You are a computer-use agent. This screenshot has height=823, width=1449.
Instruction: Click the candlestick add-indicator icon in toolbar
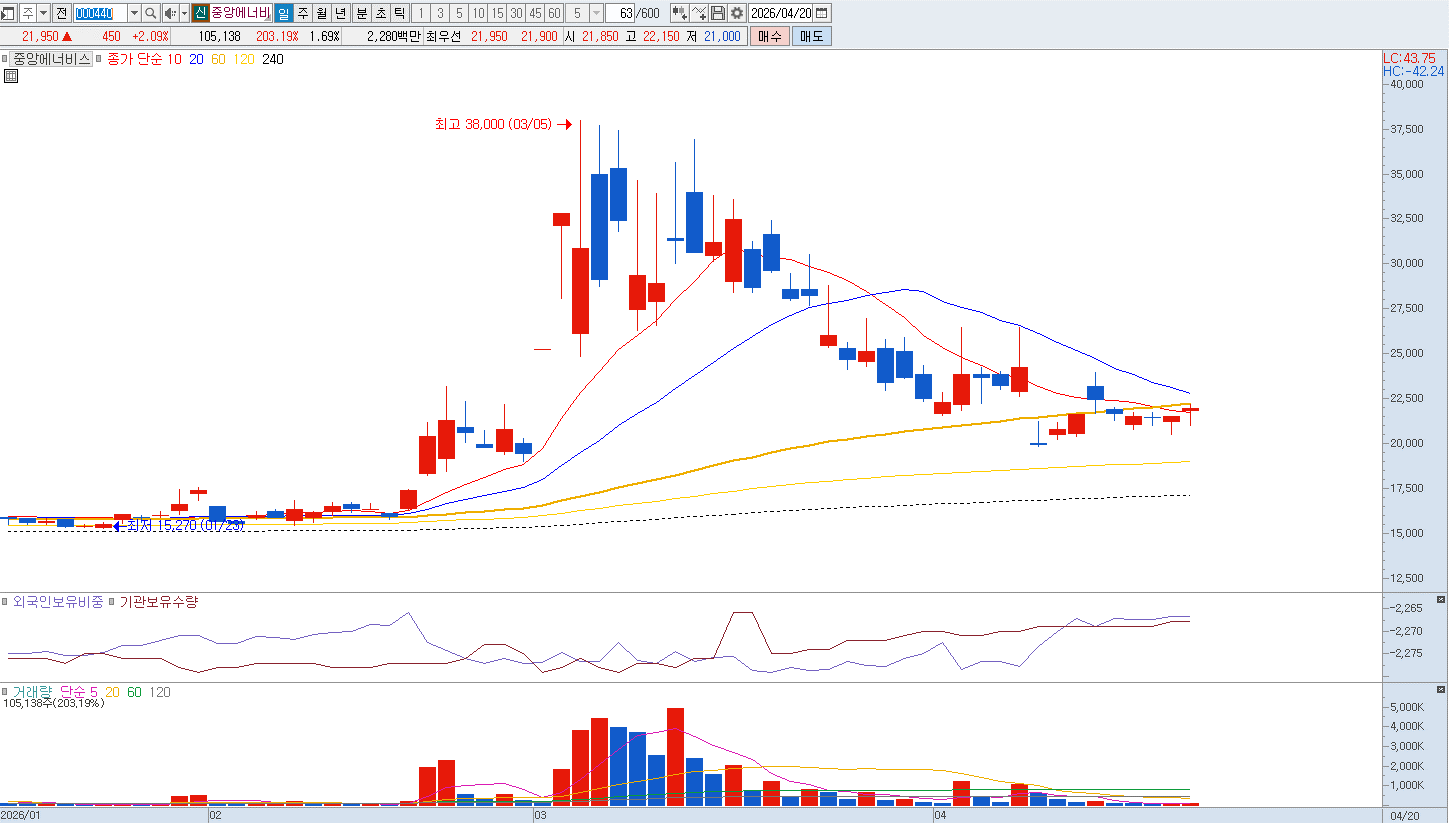(680, 13)
